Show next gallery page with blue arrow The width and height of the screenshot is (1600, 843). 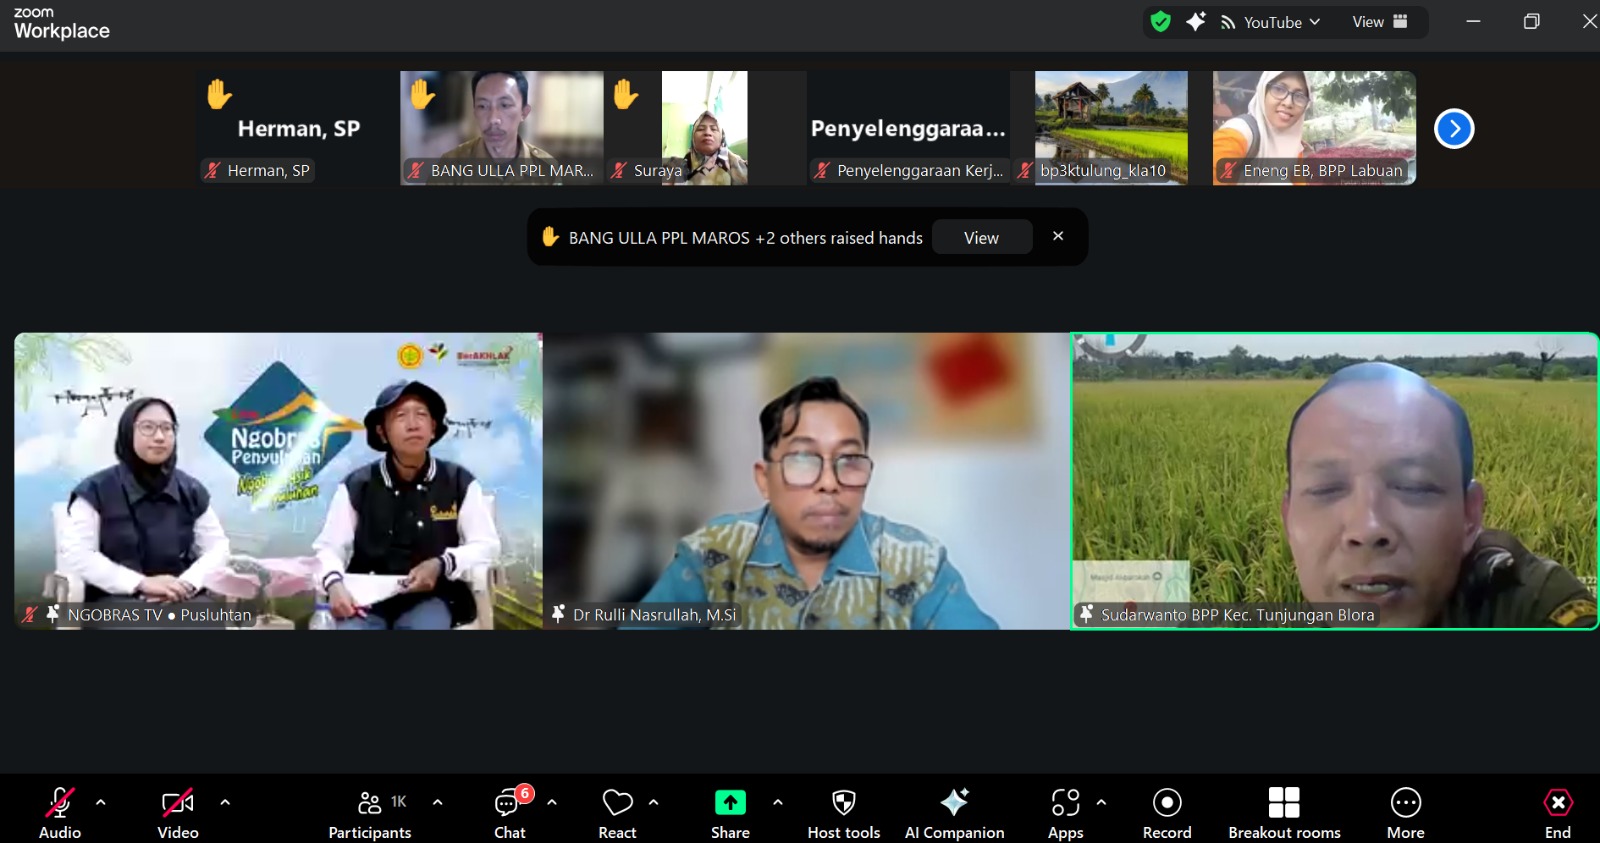click(x=1454, y=128)
